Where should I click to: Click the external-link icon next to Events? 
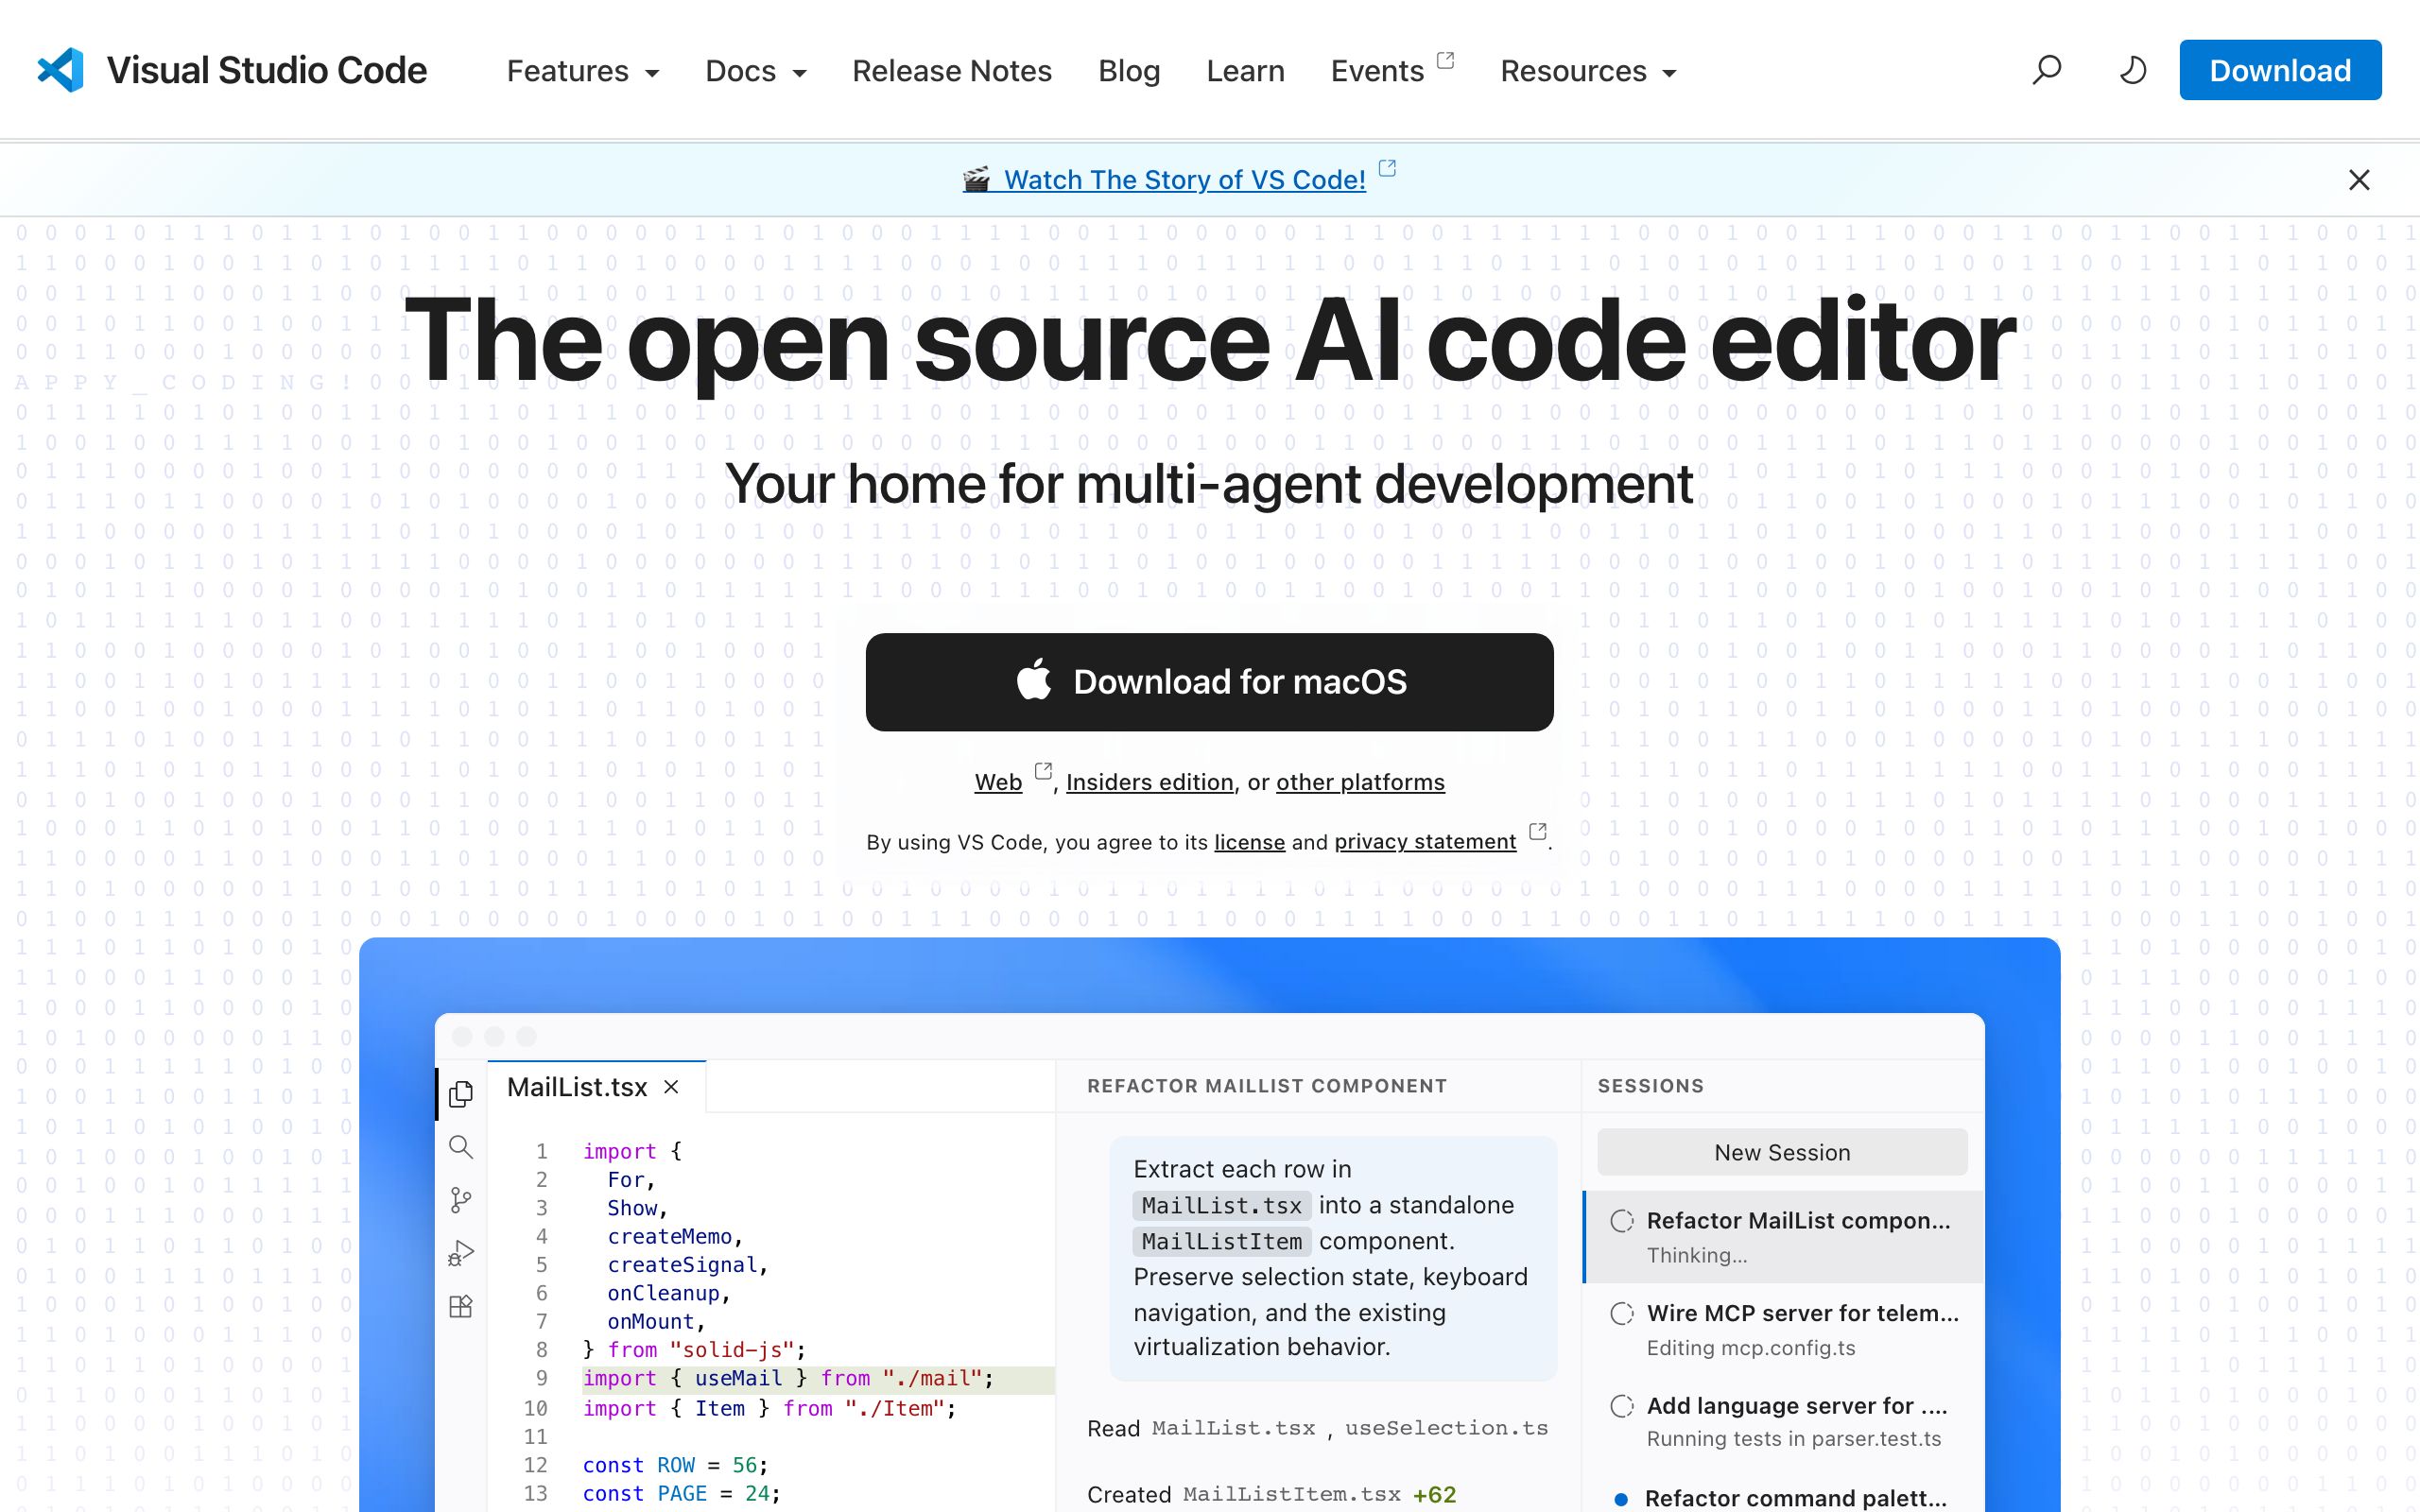click(x=1445, y=60)
